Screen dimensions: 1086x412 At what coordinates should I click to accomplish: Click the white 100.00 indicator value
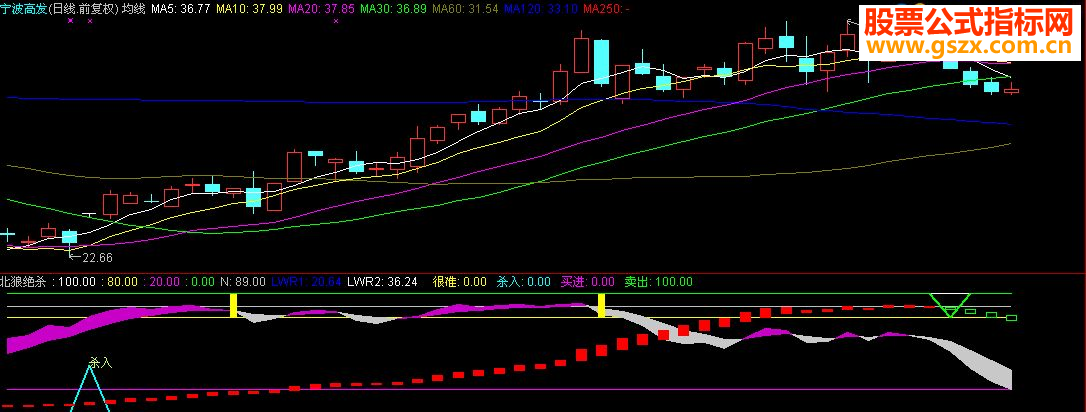[76, 282]
